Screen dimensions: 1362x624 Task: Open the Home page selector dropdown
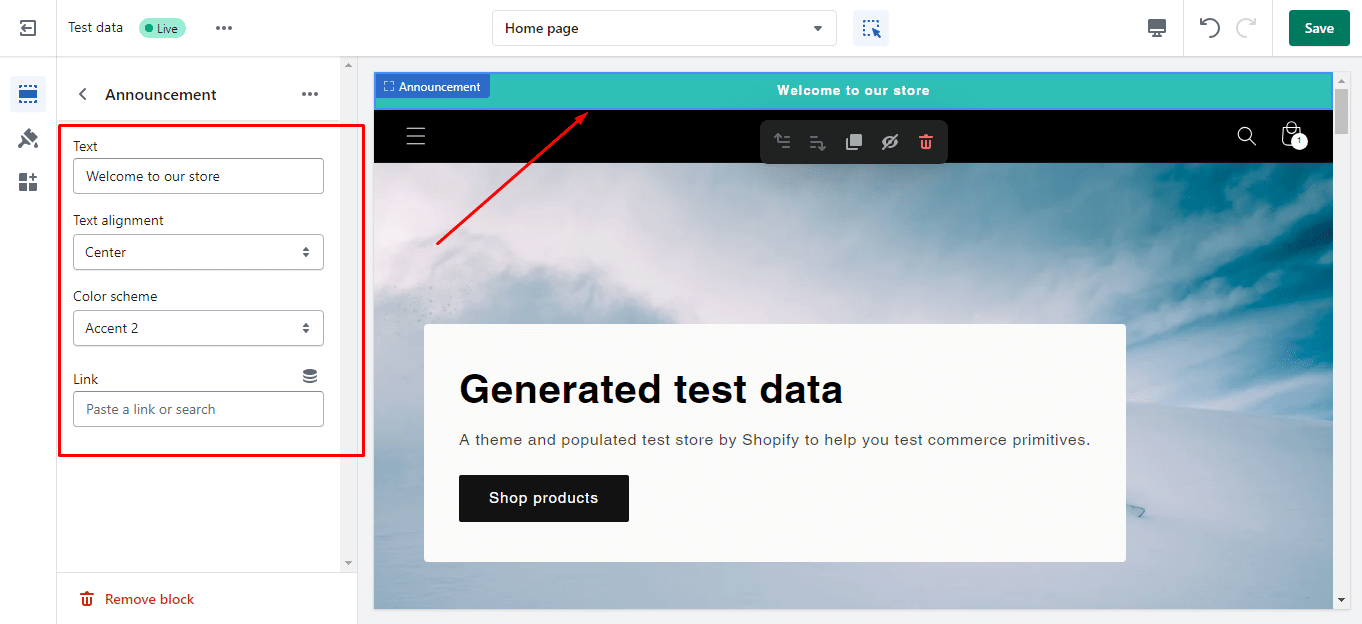[663, 28]
